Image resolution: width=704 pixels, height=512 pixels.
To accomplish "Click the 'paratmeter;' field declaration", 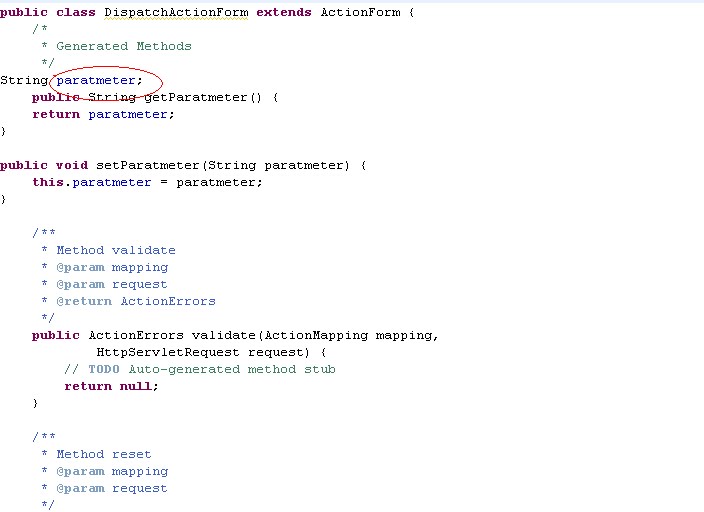I will click(99, 80).
